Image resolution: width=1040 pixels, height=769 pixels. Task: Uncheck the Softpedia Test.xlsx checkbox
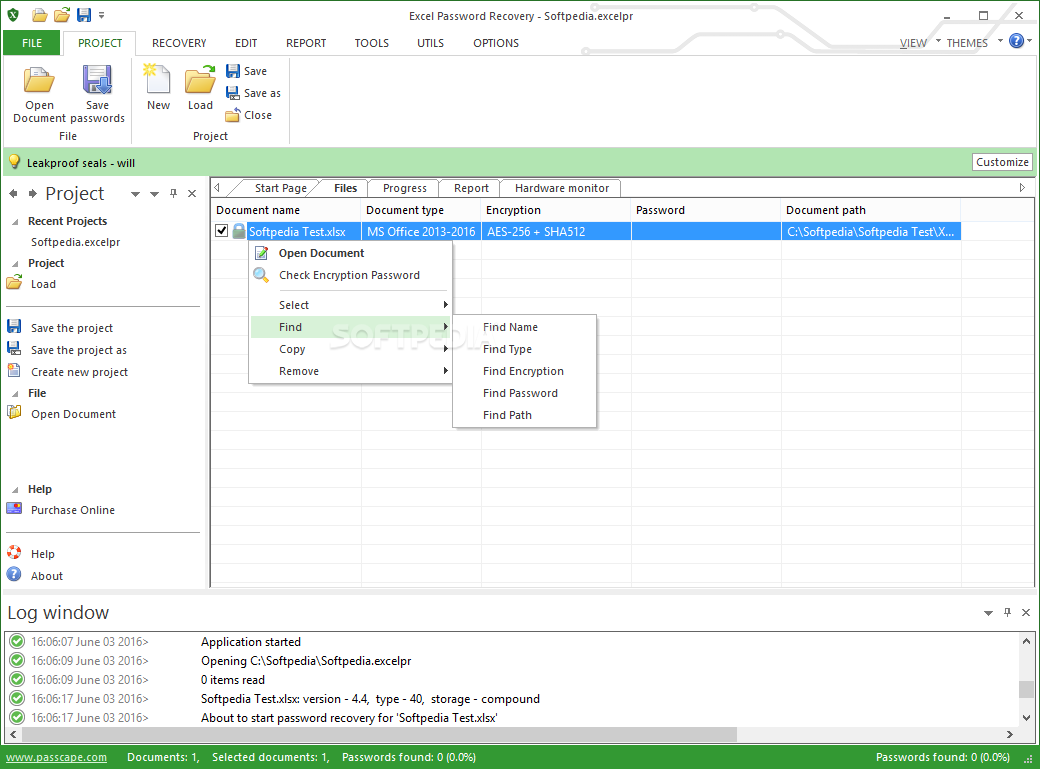click(x=222, y=231)
